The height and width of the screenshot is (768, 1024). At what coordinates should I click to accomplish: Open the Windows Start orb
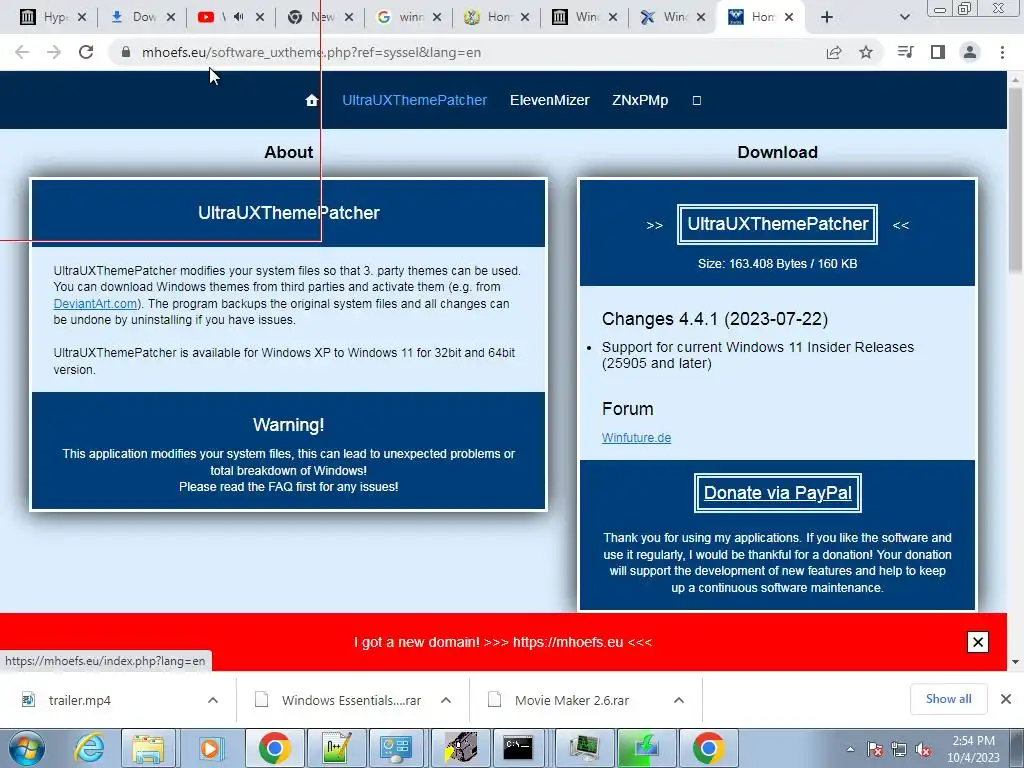click(26, 748)
